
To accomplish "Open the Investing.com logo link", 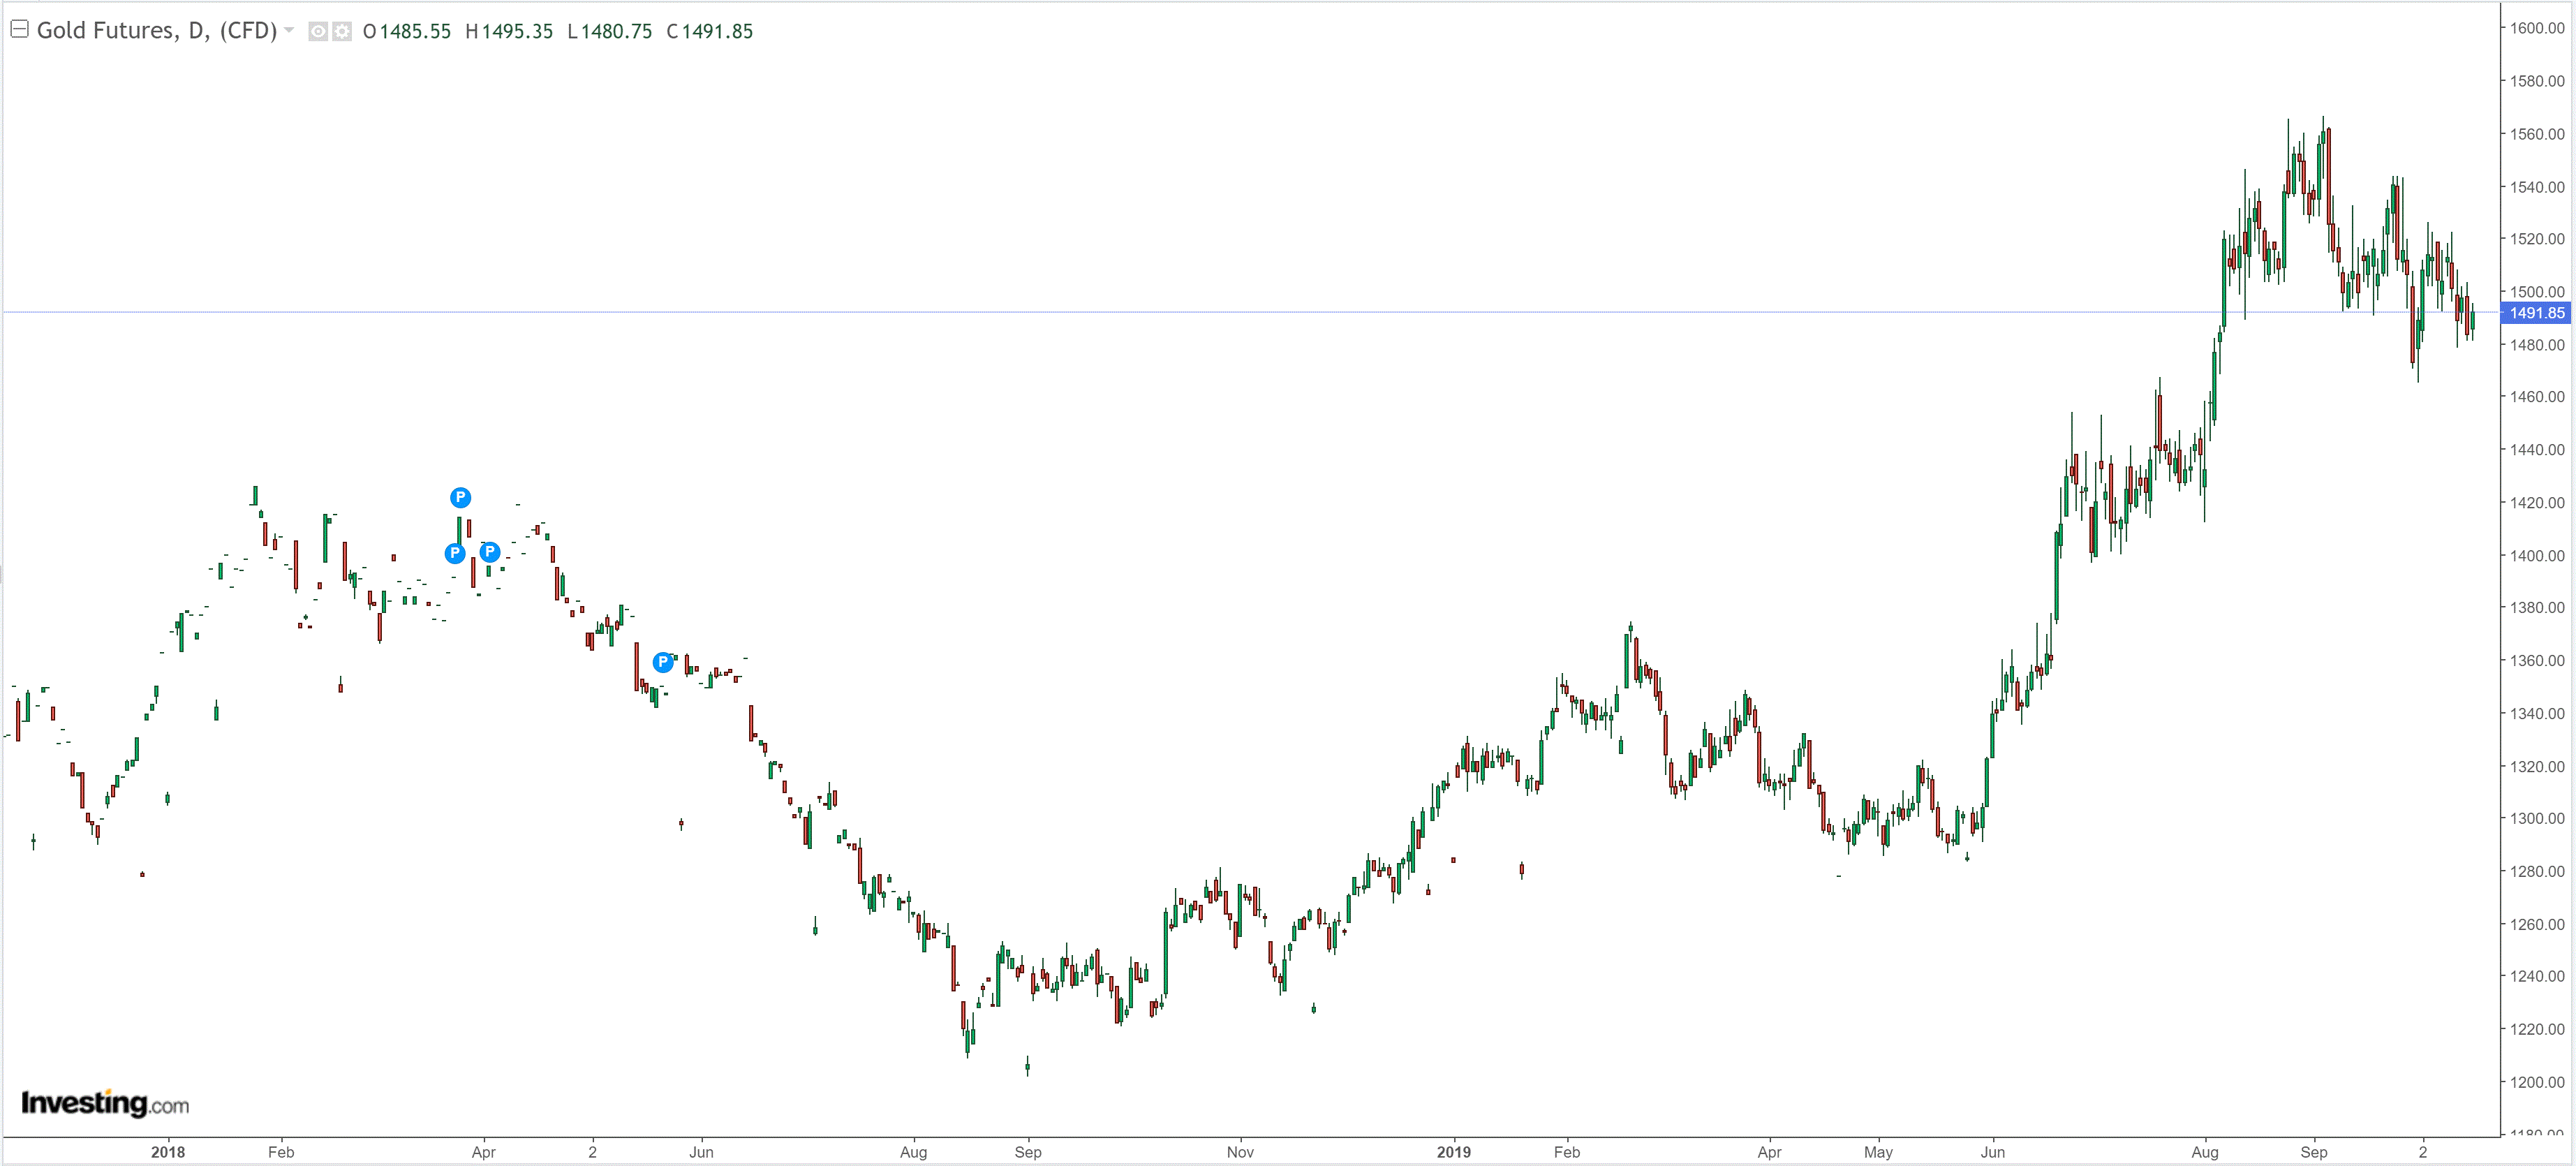I will (105, 1103).
